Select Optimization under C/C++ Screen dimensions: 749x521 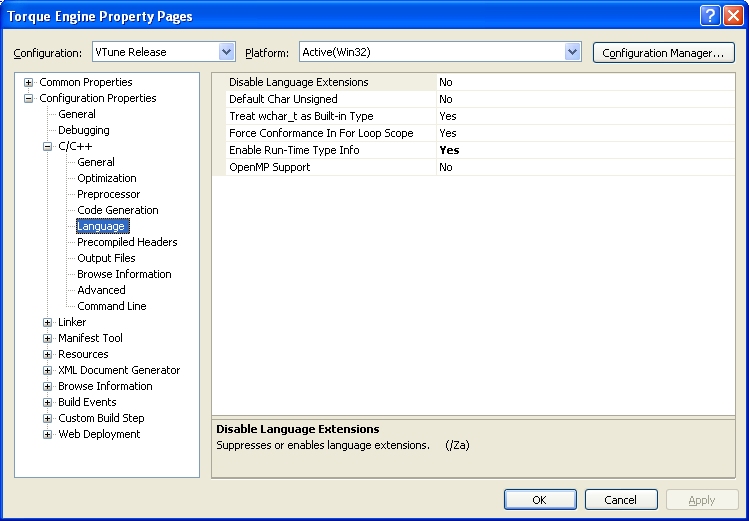point(108,178)
